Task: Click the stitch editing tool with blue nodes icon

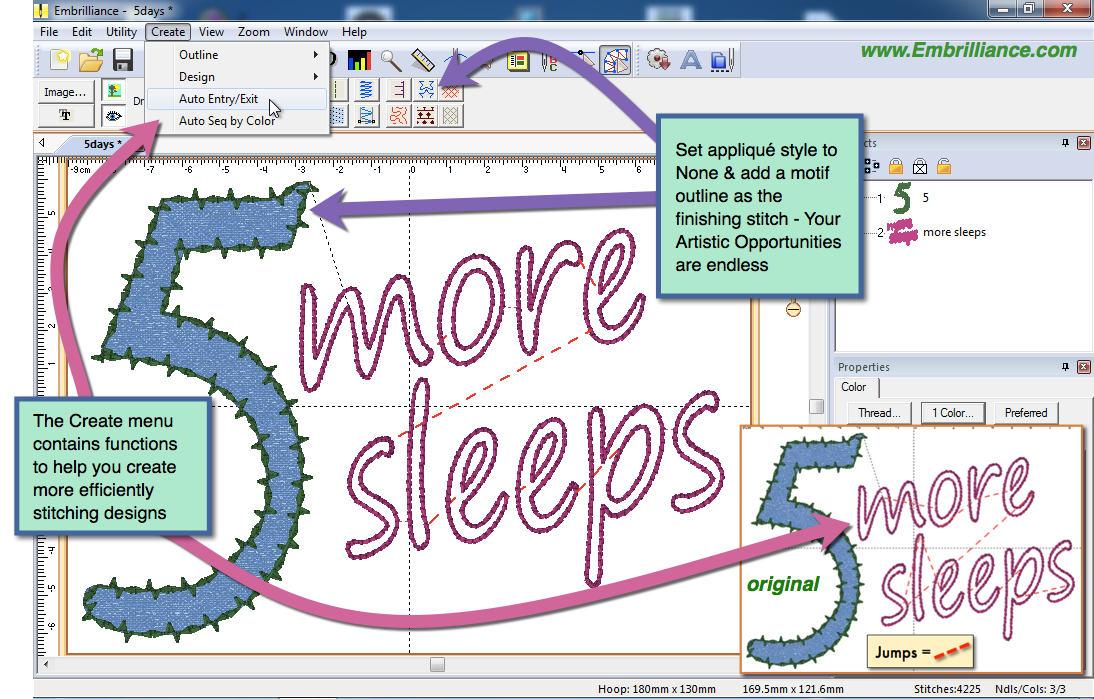Action: coord(615,60)
